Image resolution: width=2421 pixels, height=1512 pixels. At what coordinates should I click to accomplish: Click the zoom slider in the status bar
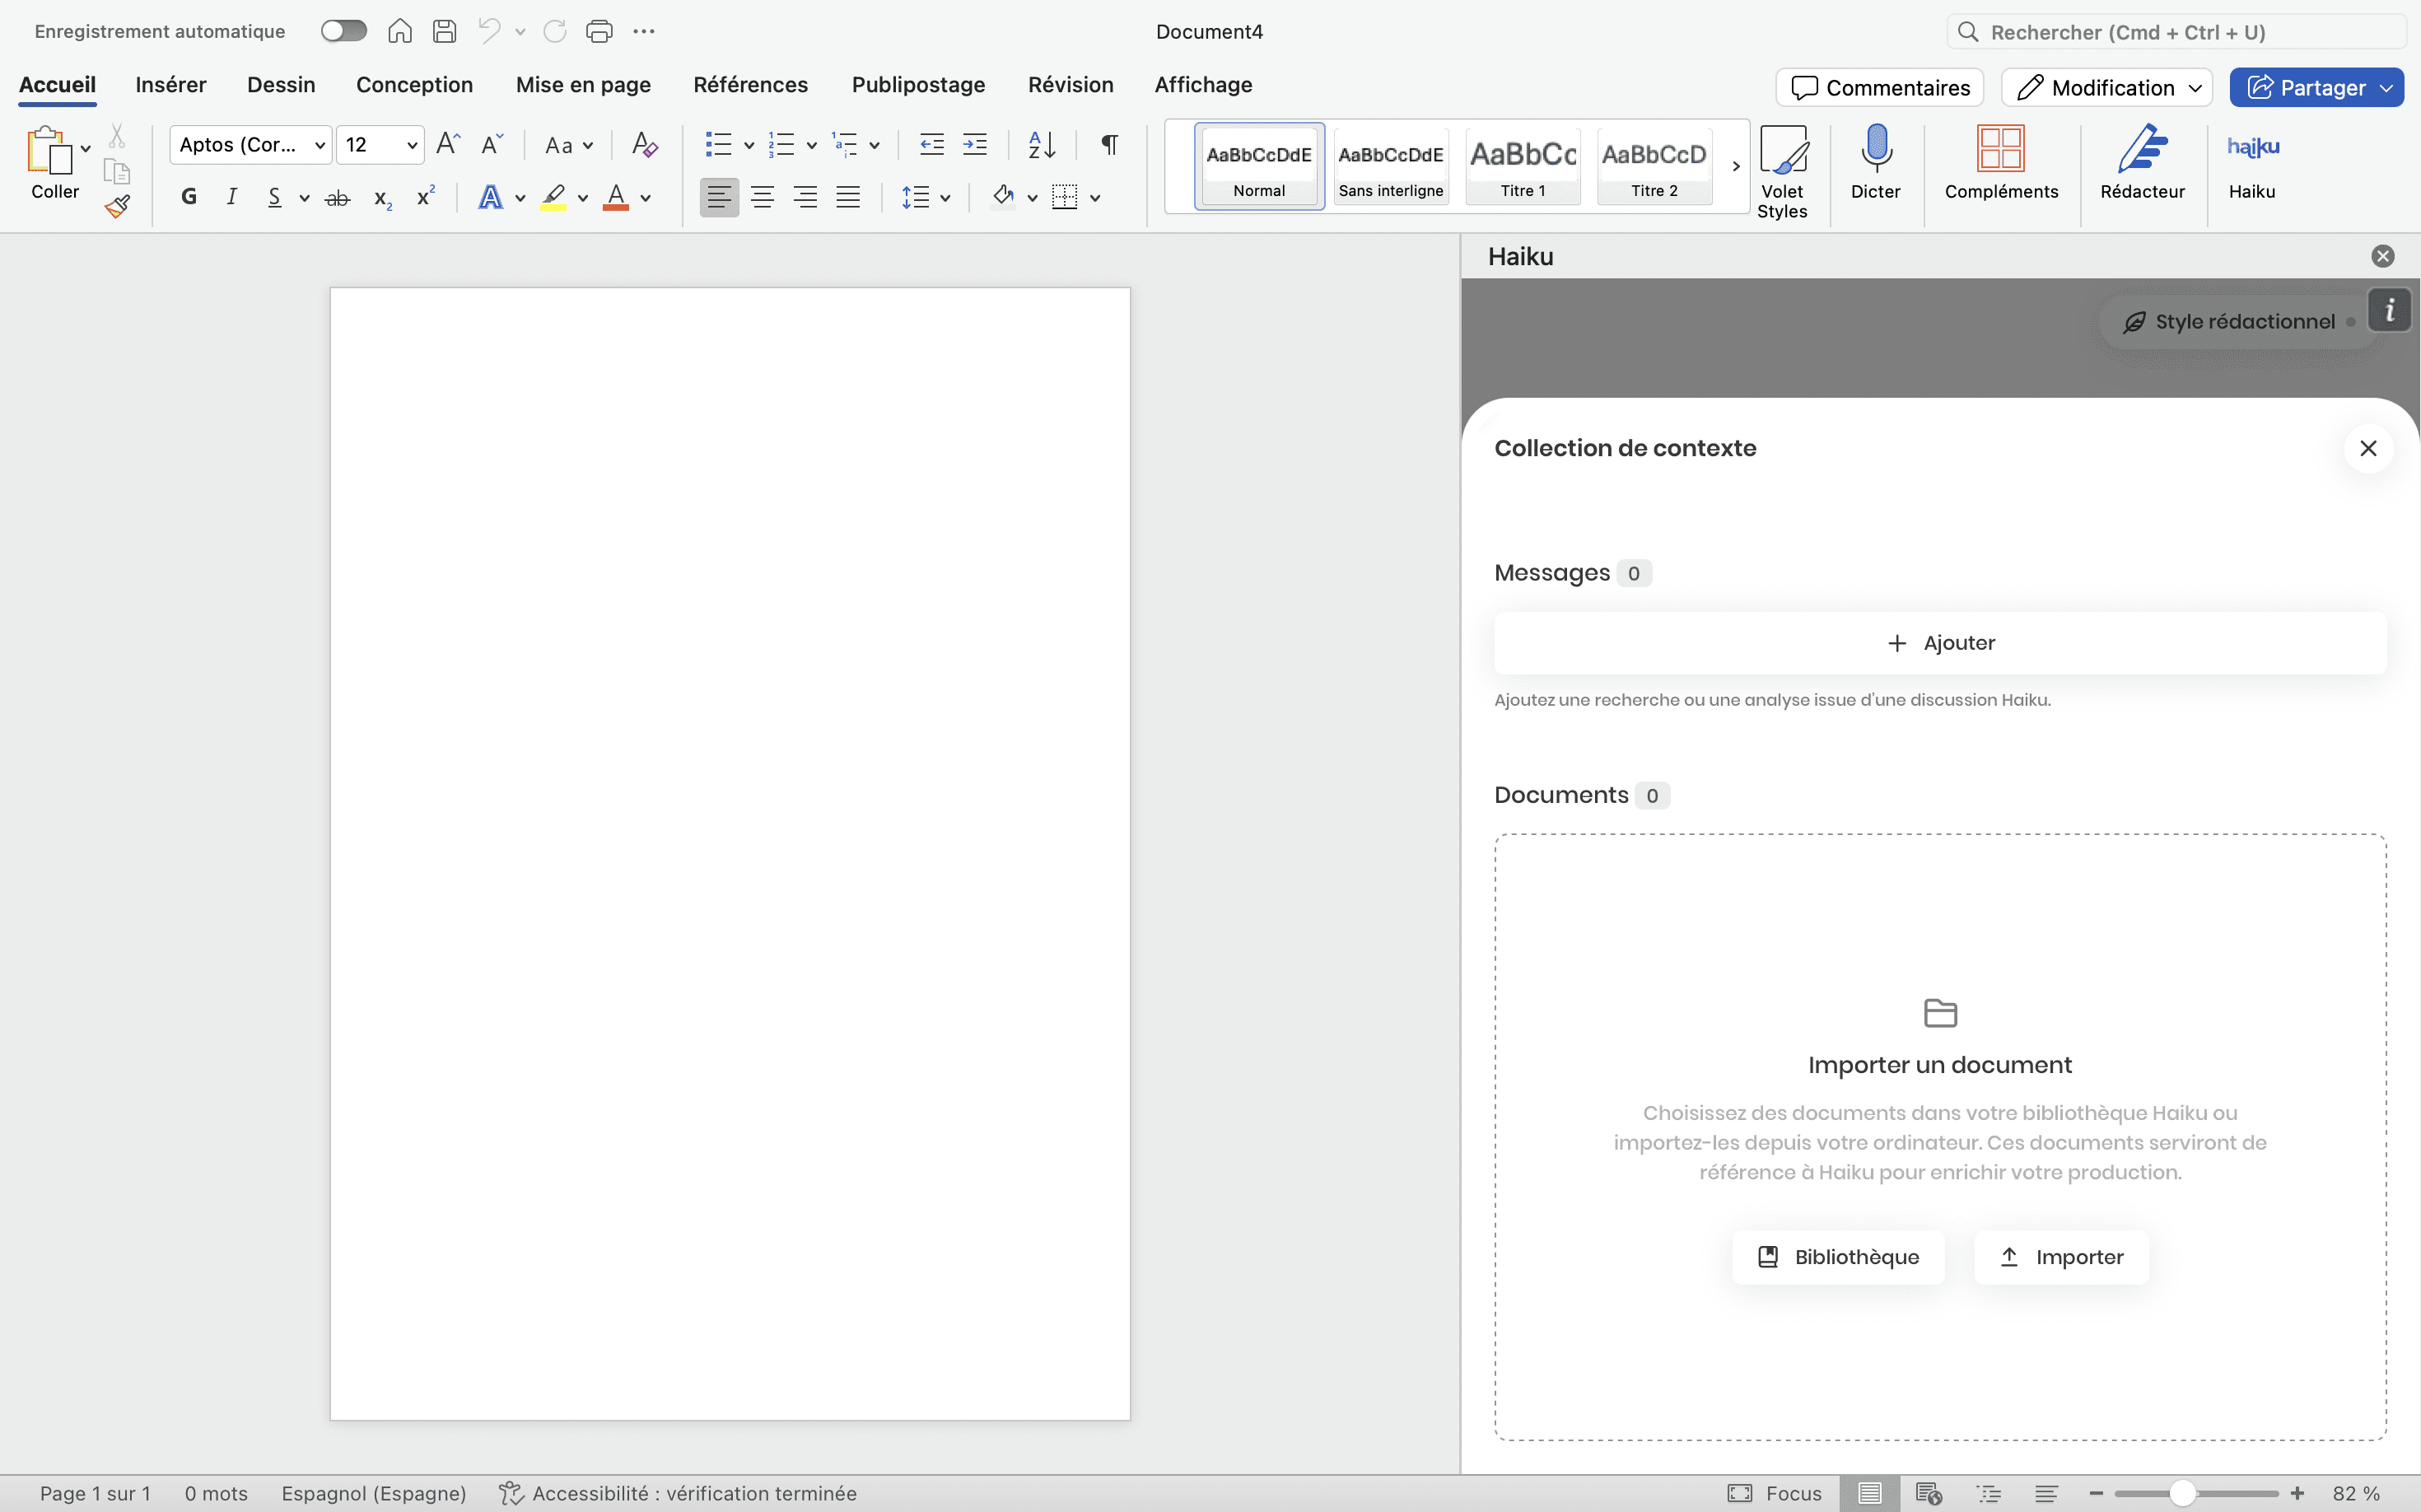tap(2182, 1493)
